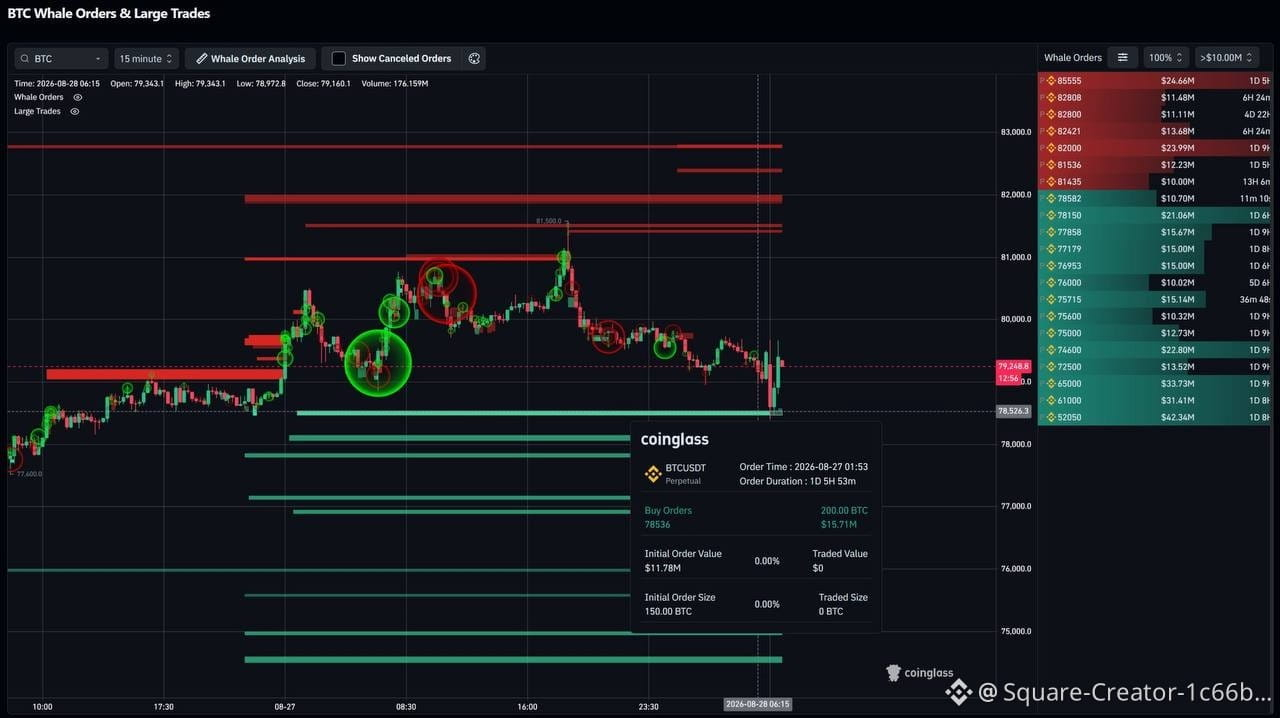This screenshot has width=1280, height=718.
Task: Open the whale orders filter settings icon
Action: pos(1122,58)
